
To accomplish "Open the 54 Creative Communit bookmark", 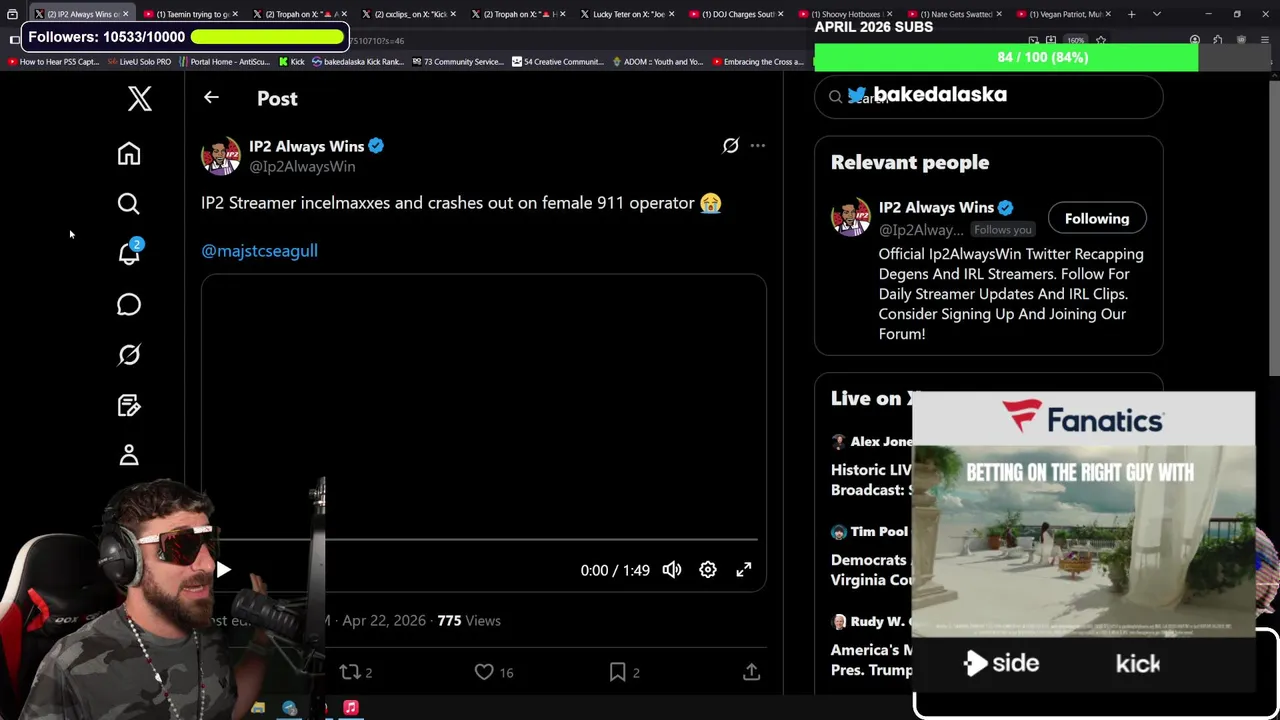I will pos(557,62).
